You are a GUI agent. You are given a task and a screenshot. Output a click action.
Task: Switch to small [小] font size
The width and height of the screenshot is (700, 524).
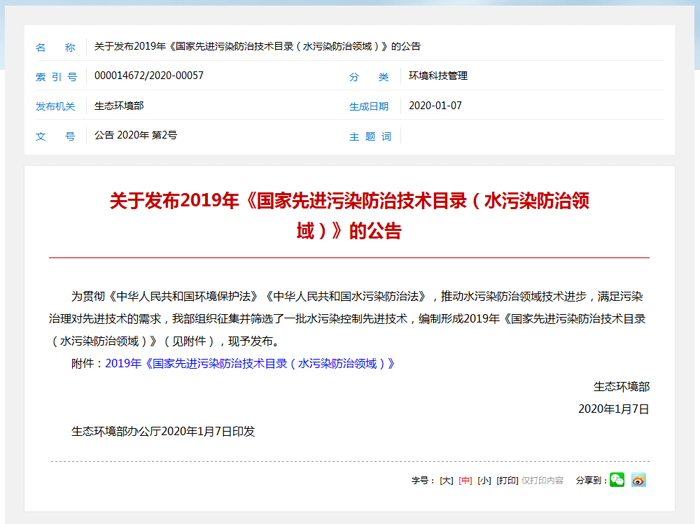tap(484, 481)
